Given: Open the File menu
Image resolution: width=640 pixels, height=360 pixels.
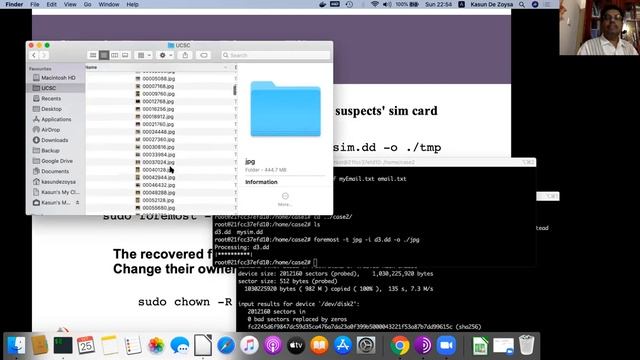Looking at the screenshot, I should pyautogui.click(x=35, y=4).
